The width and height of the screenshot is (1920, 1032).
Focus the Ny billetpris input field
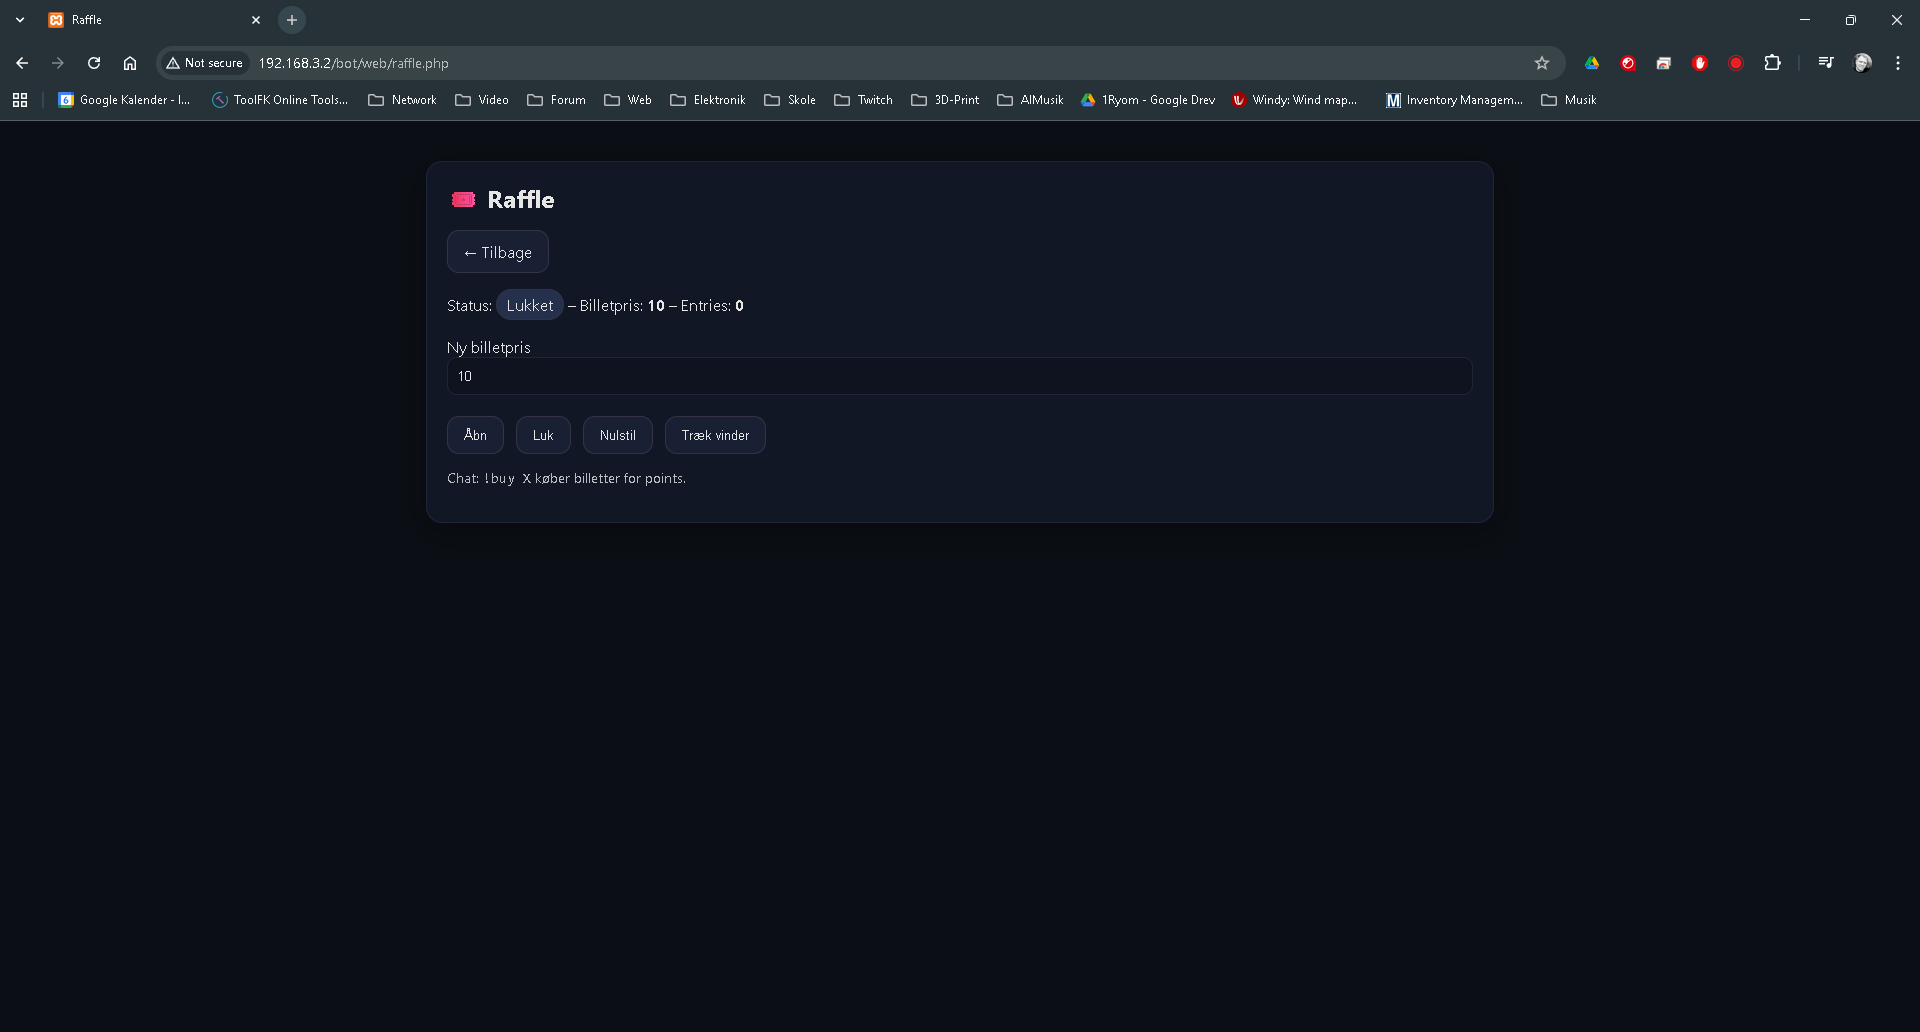(958, 376)
